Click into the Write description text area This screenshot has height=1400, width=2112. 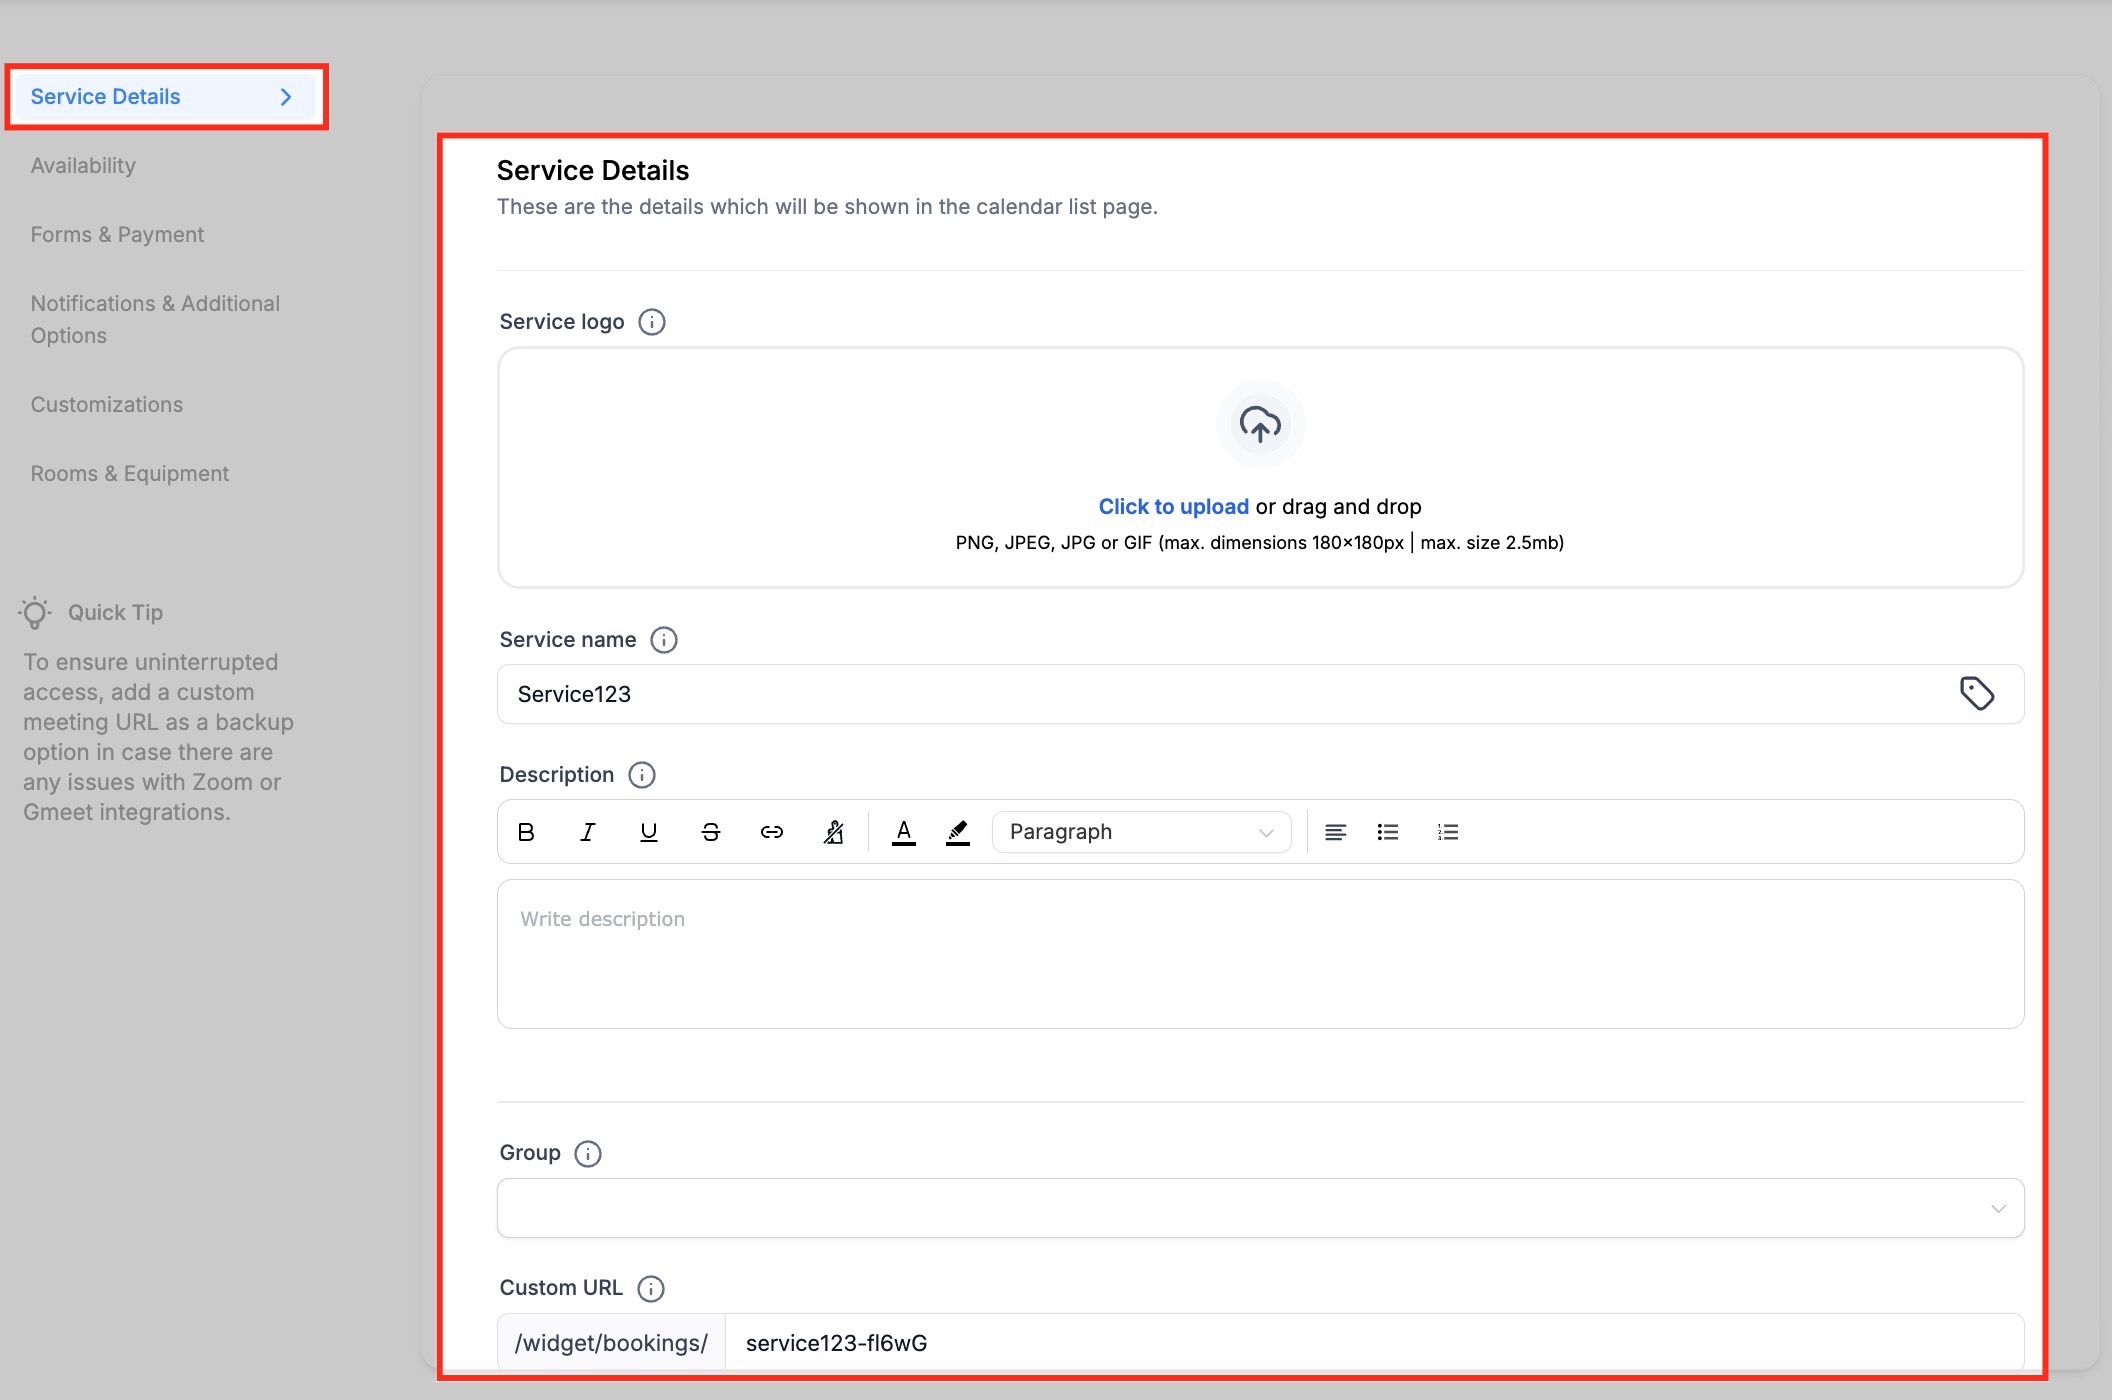1260,953
